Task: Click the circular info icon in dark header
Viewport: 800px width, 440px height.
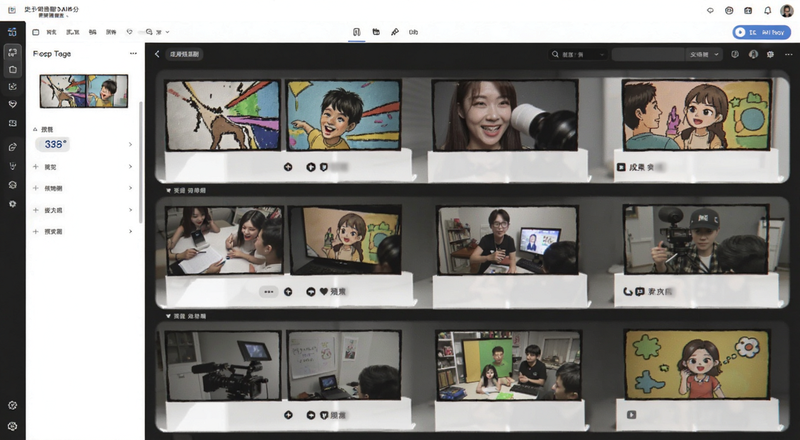Action: 735,54
